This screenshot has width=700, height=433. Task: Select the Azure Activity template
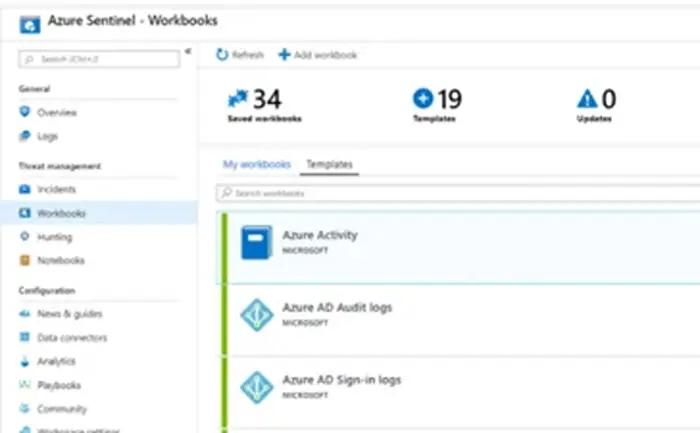pos(458,247)
